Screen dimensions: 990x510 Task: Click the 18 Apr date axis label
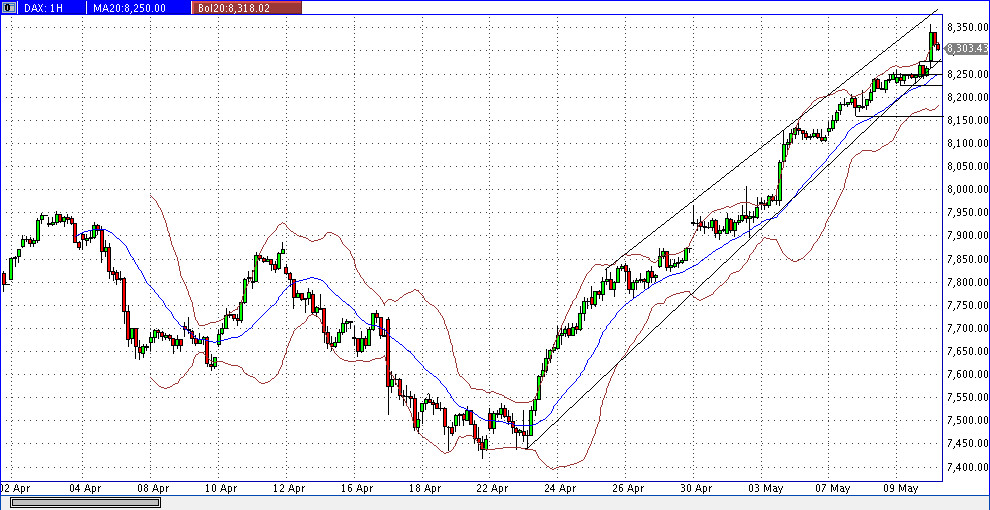point(424,488)
